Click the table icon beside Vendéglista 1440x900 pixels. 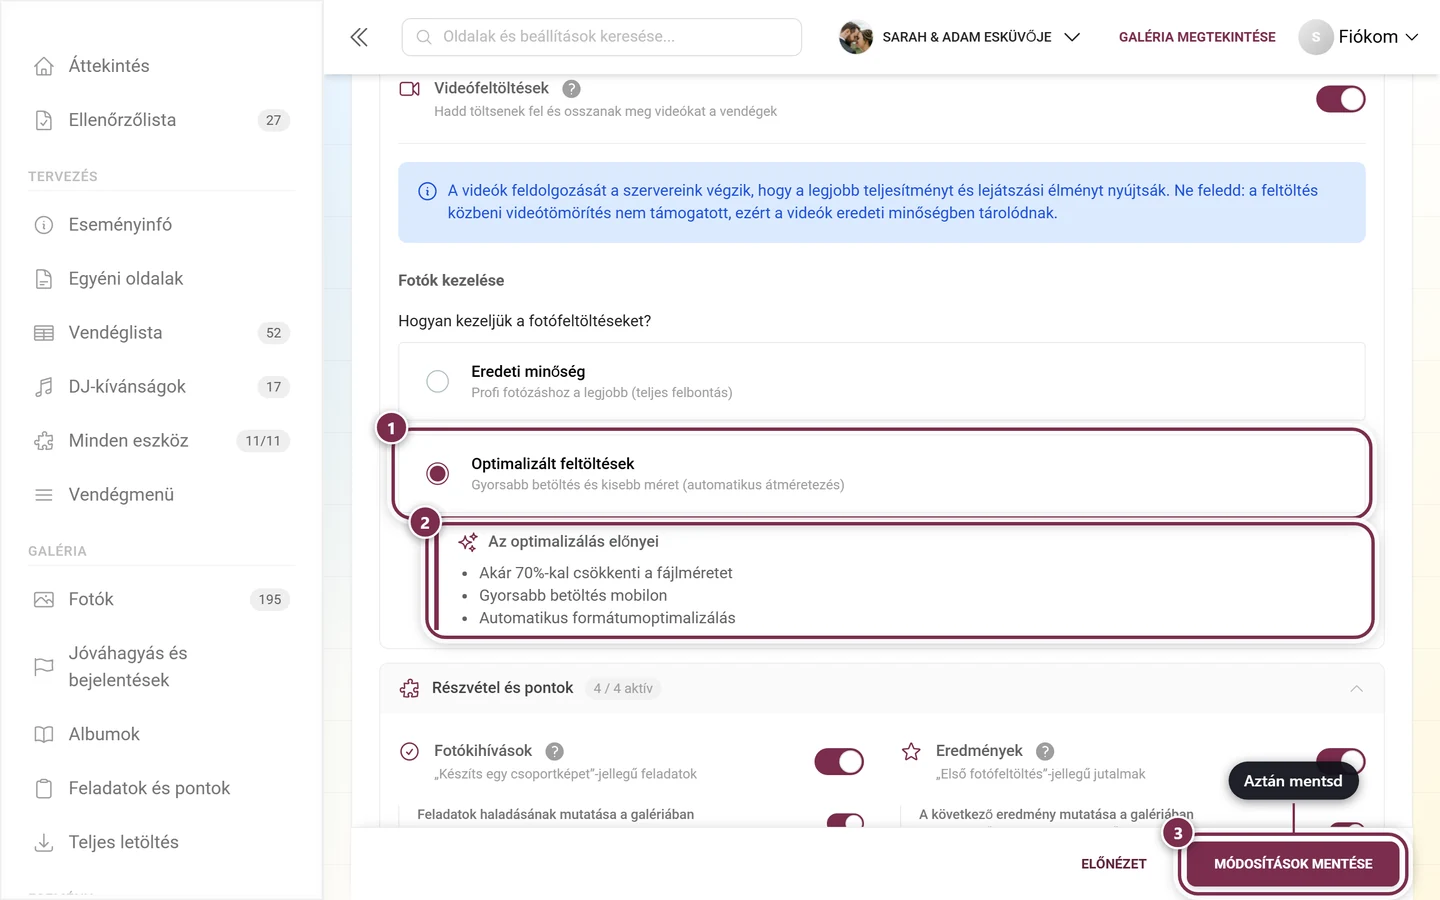[x=44, y=333]
